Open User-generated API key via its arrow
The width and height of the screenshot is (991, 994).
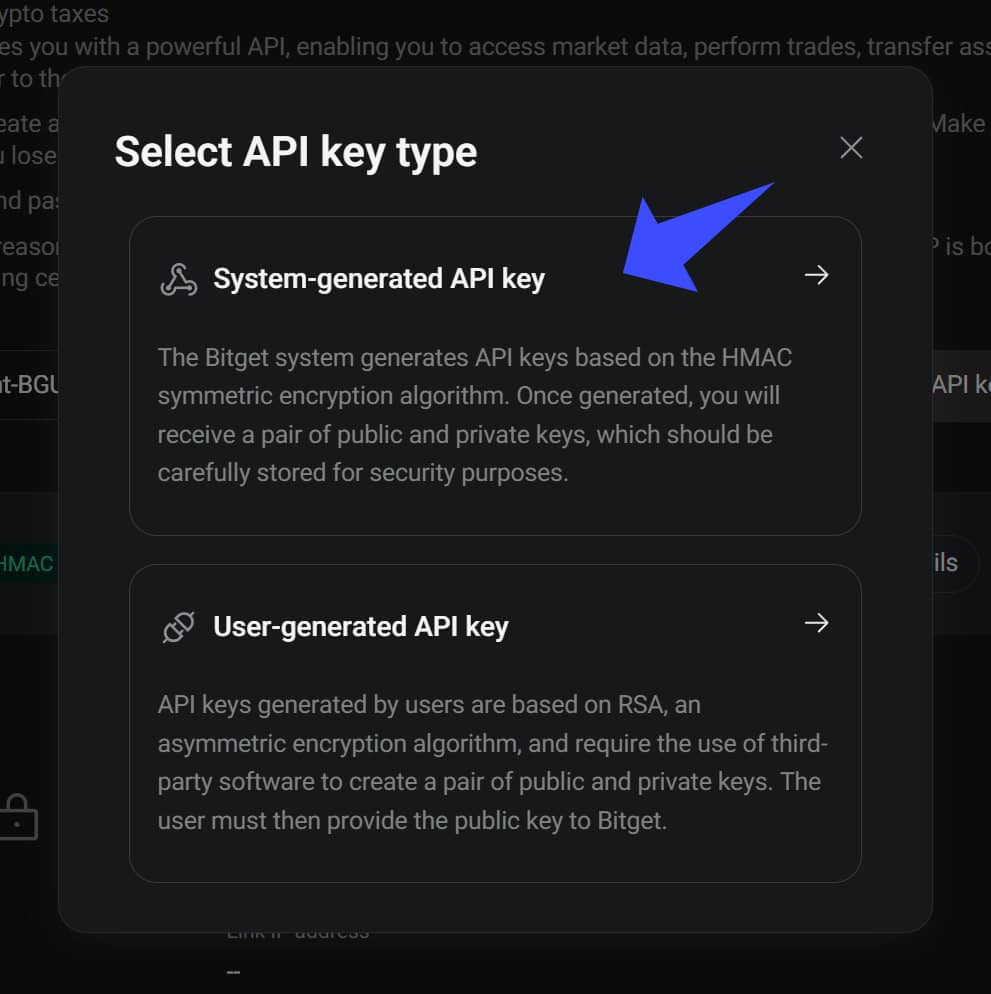[x=817, y=623]
